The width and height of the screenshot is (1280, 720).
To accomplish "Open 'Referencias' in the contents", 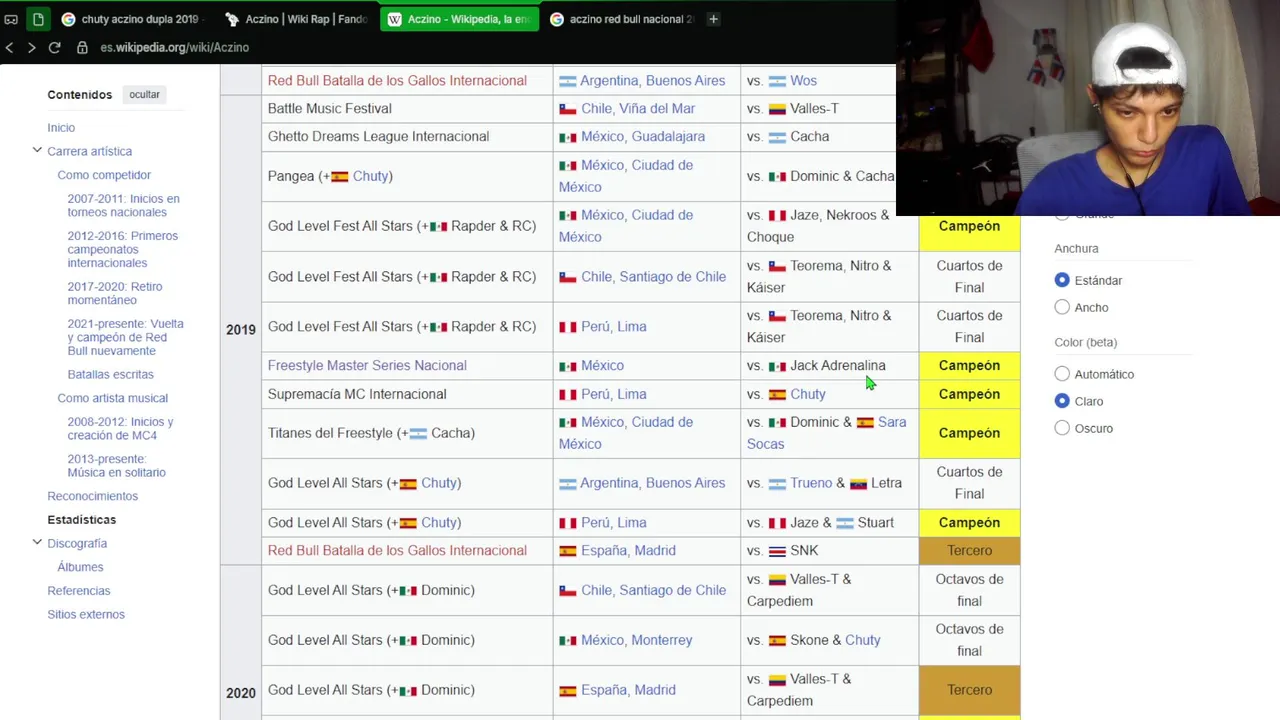I will pyautogui.click(x=79, y=591).
